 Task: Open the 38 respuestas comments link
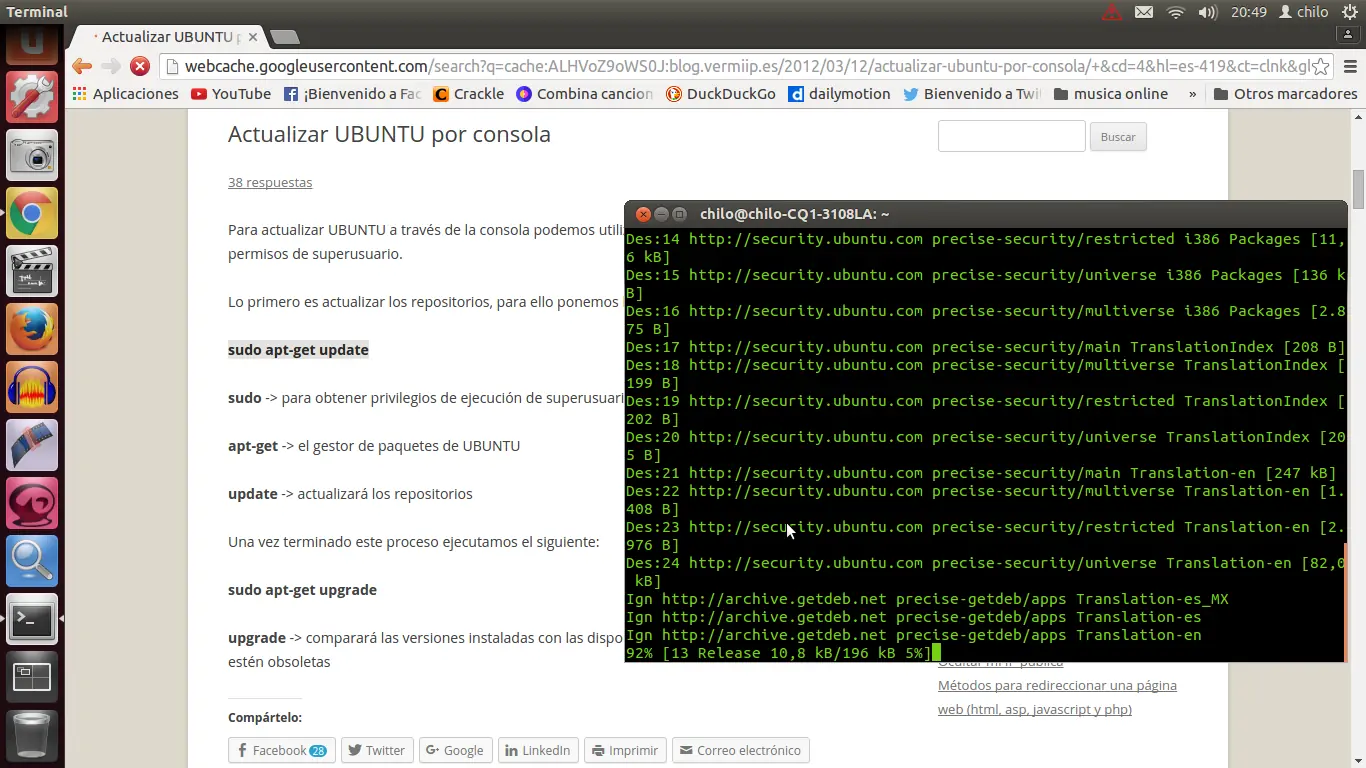click(270, 182)
